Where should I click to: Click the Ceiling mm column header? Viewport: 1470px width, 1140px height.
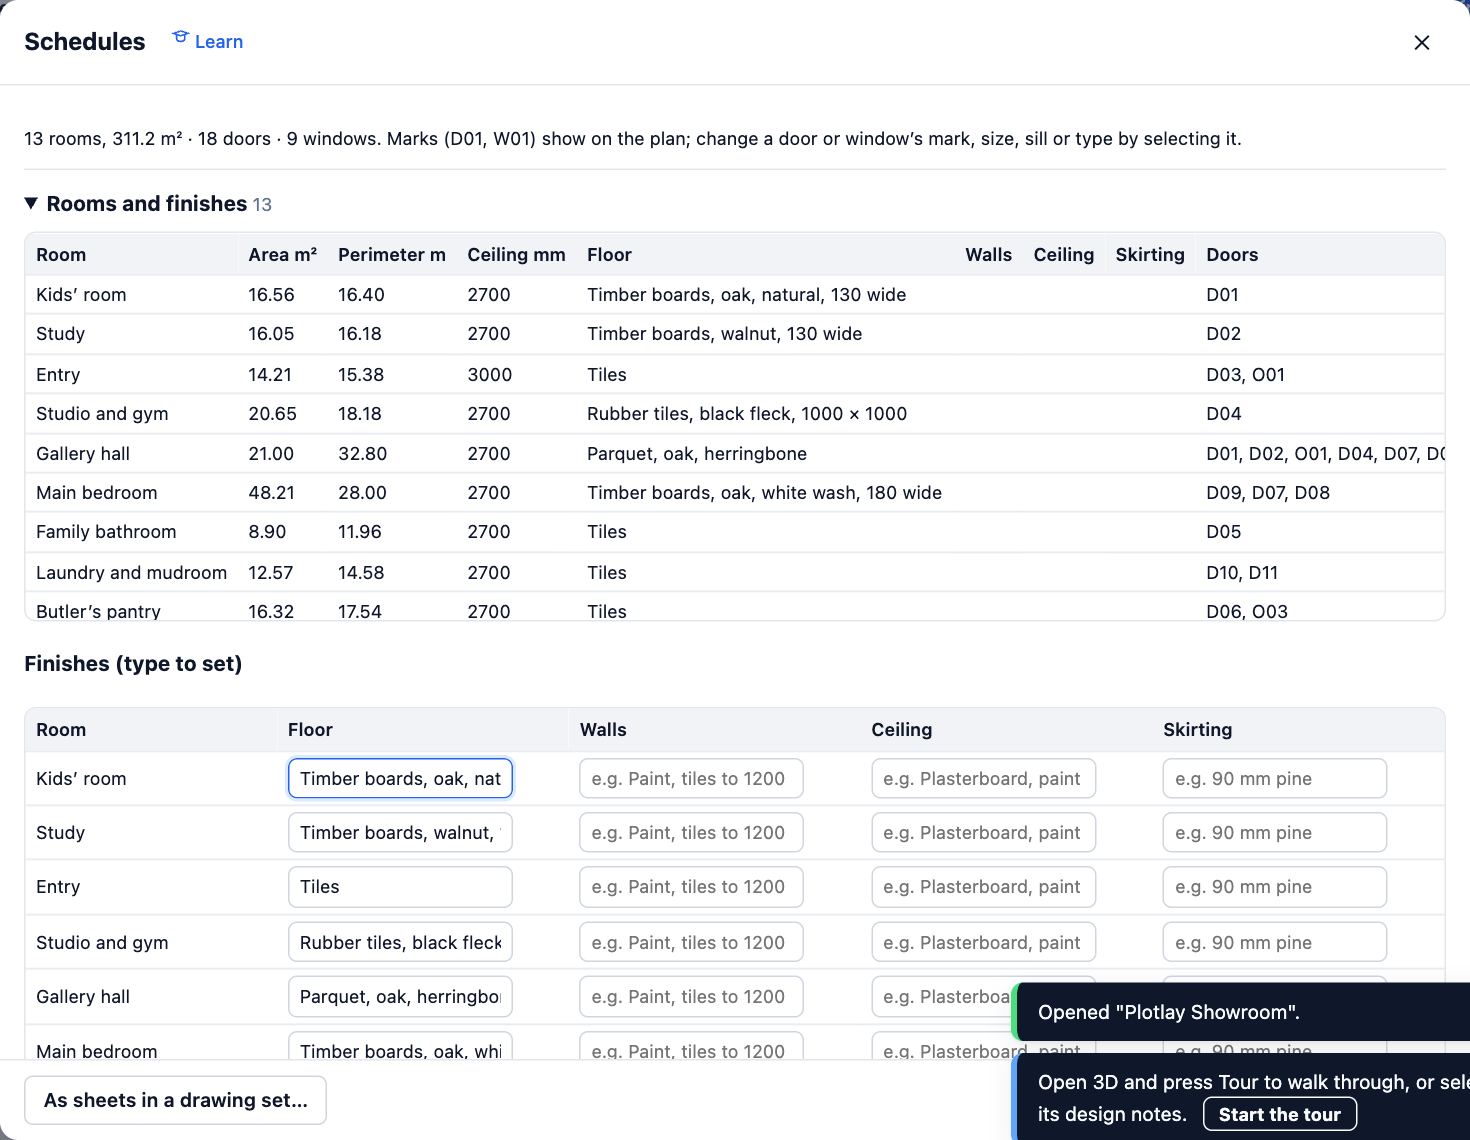pyautogui.click(x=516, y=254)
